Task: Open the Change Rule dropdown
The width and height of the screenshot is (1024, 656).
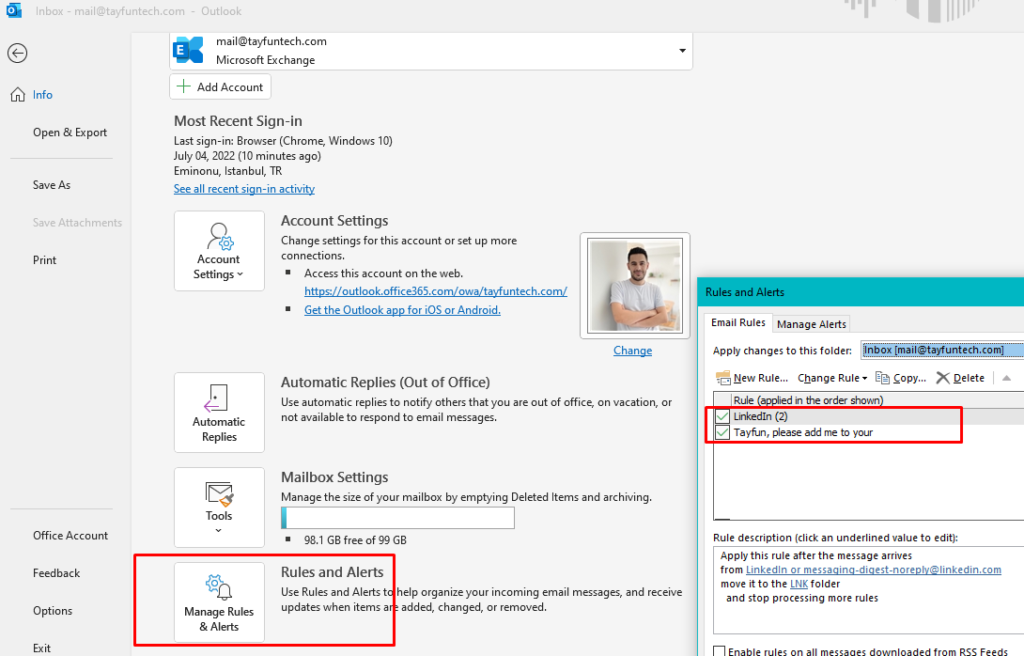Action: (832, 378)
